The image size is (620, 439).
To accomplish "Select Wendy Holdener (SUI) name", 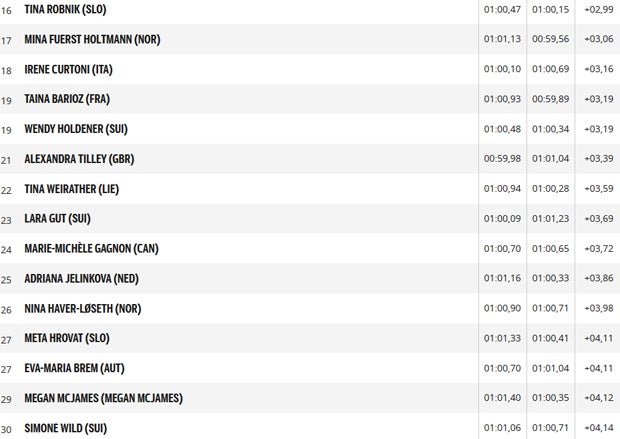I will [x=76, y=129].
